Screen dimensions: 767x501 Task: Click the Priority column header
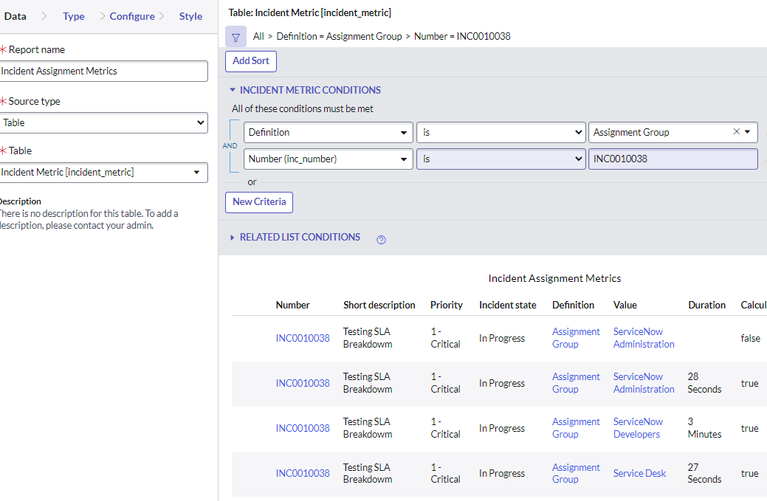pyautogui.click(x=446, y=305)
